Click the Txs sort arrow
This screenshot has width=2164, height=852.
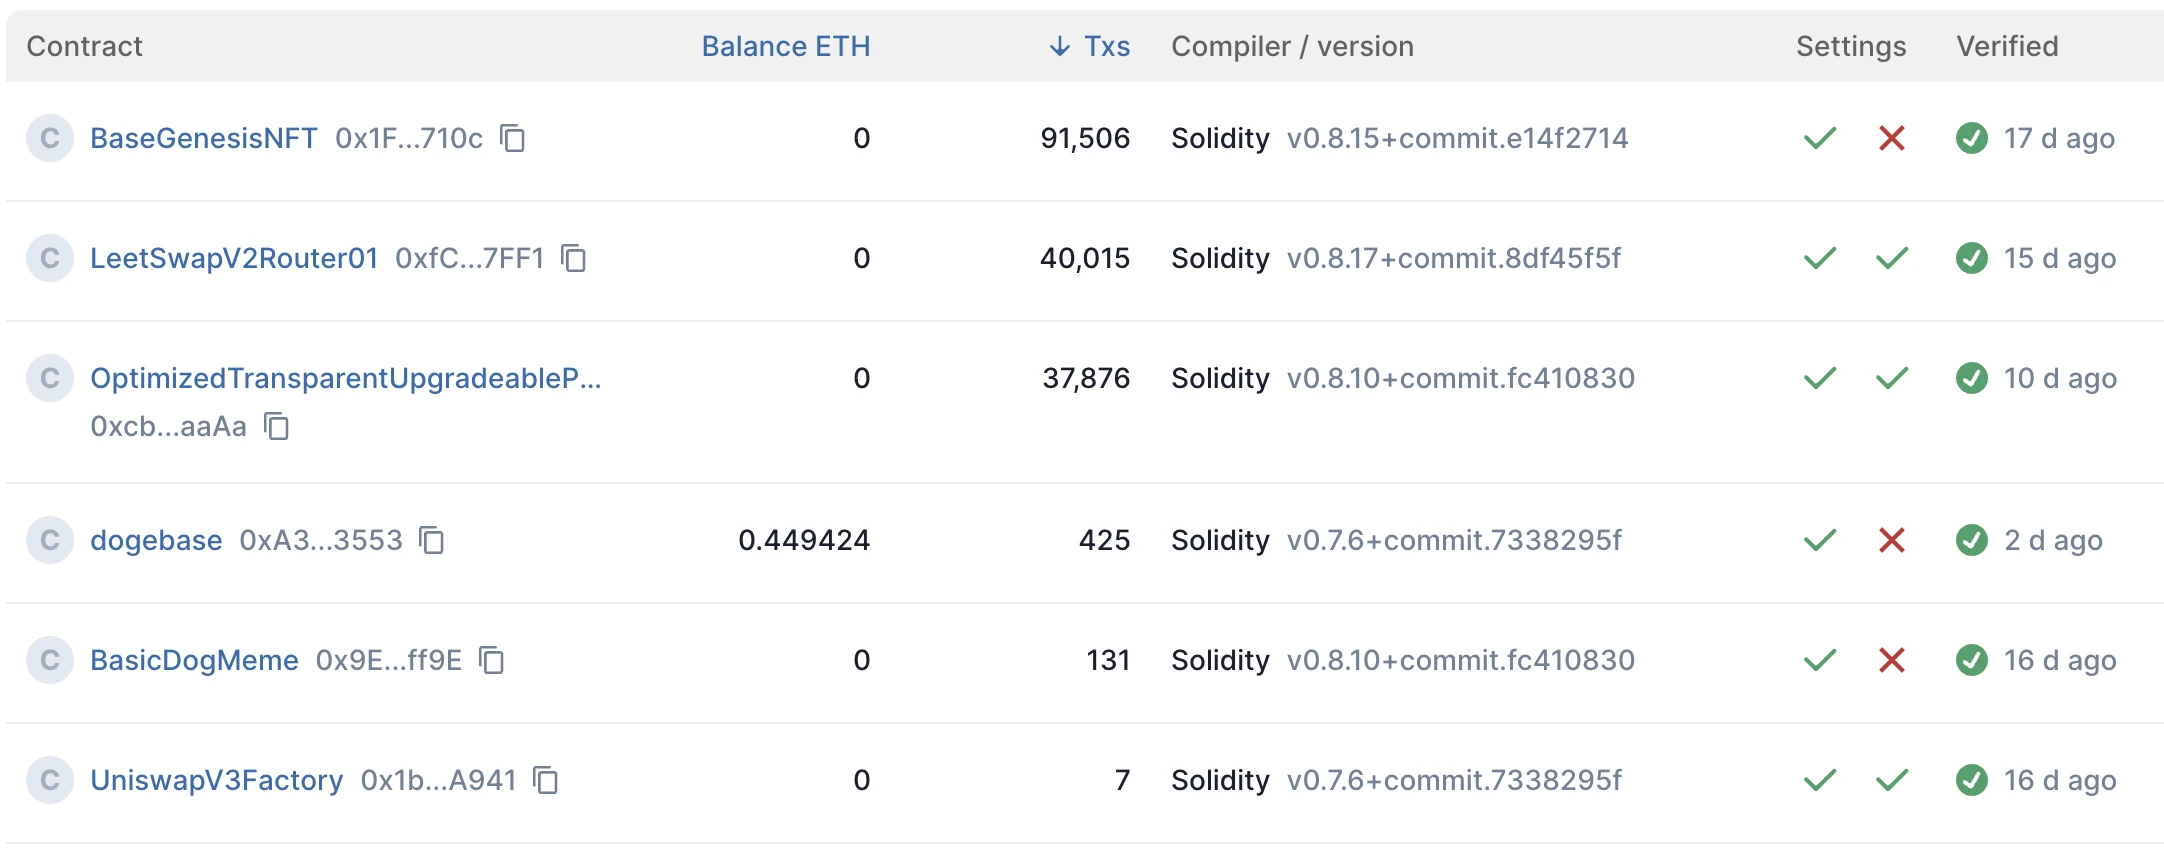click(x=1060, y=46)
